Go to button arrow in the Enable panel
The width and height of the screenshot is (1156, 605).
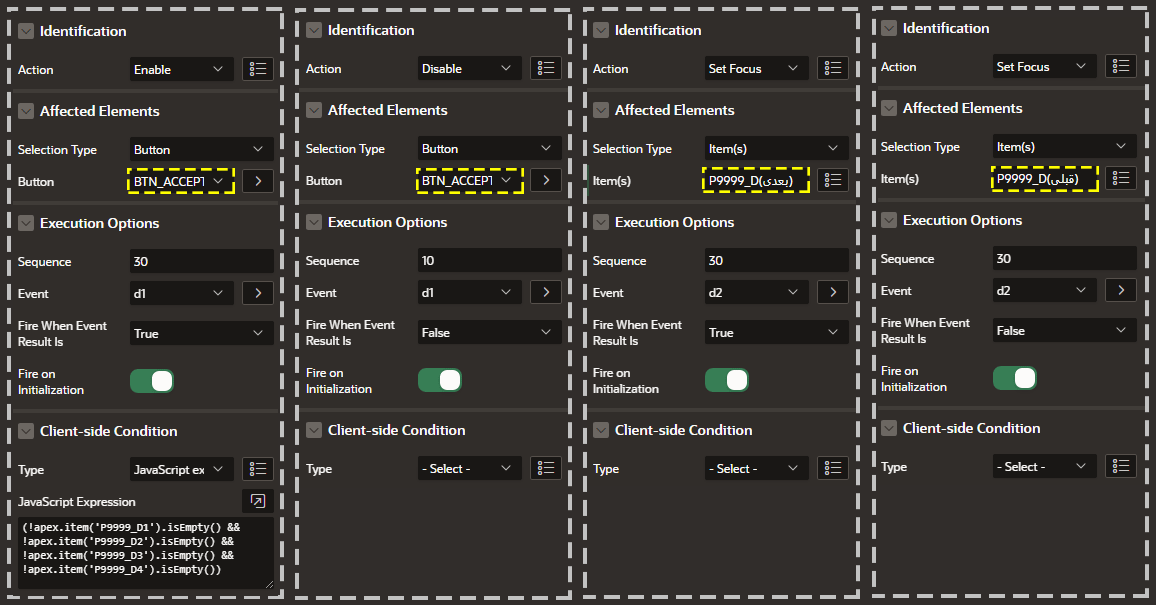click(x=258, y=181)
